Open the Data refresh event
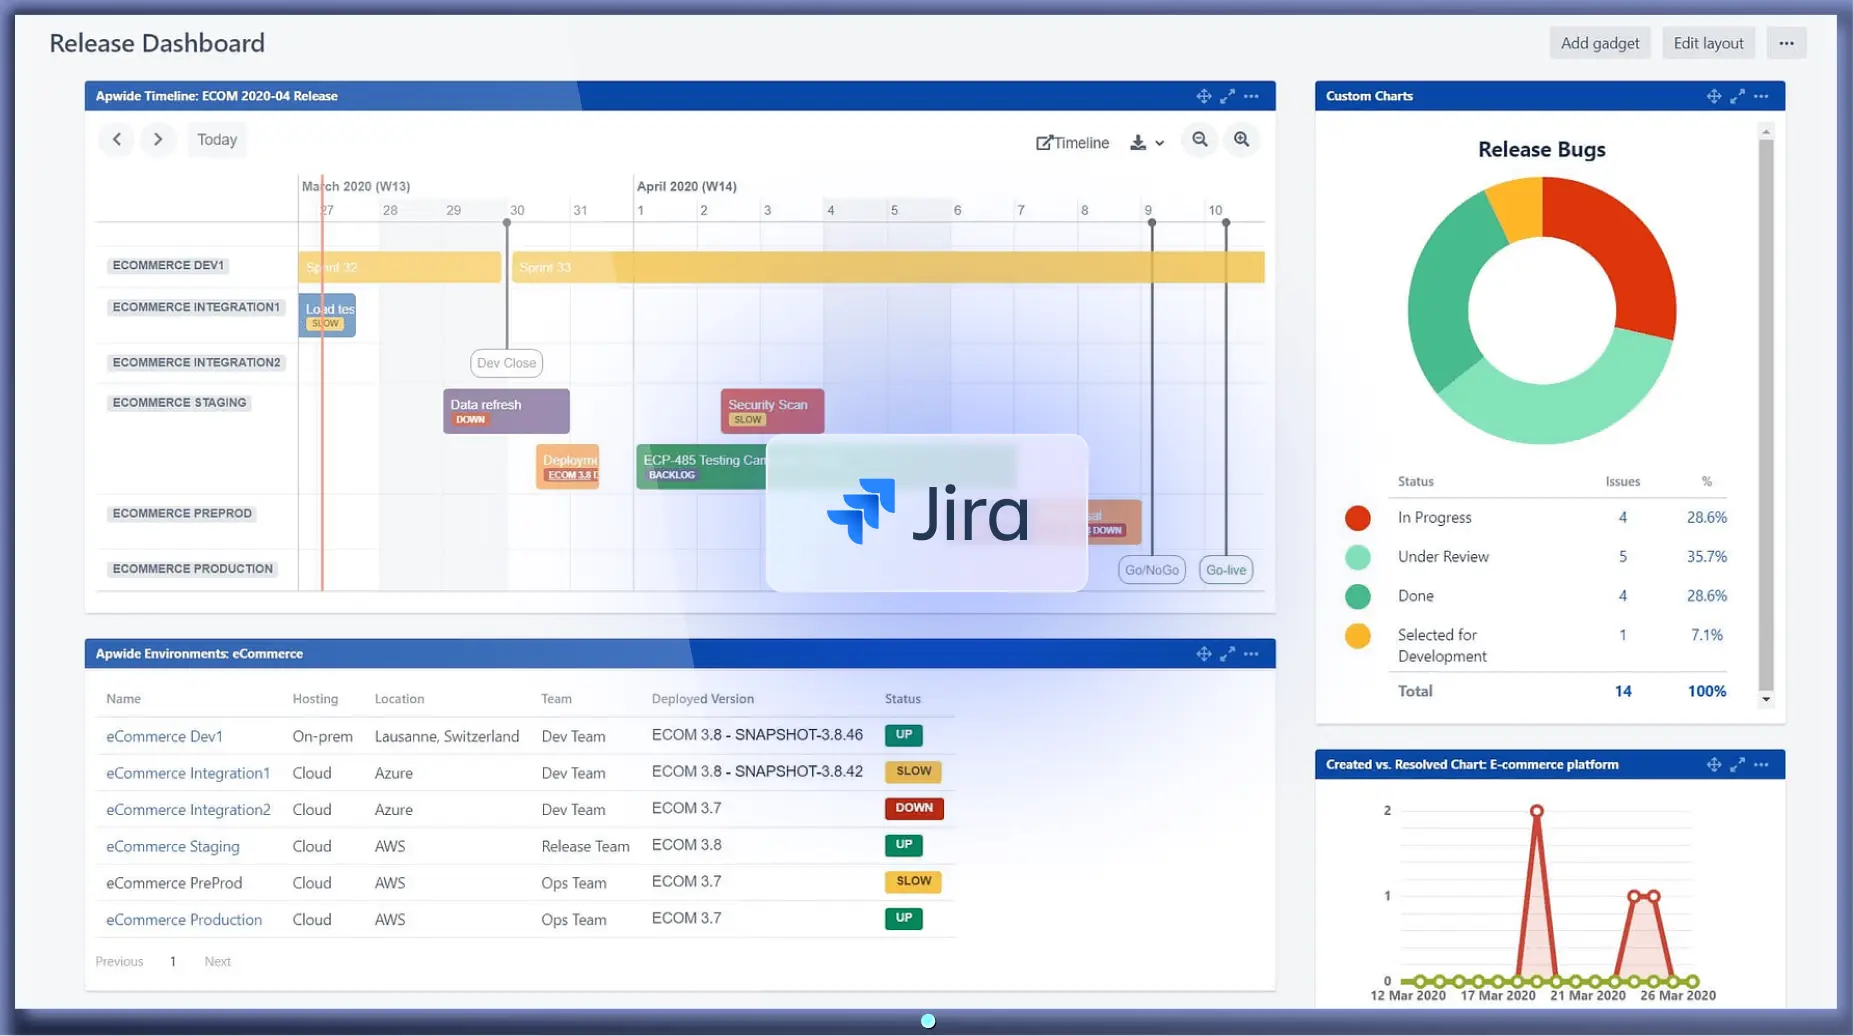The height and width of the screenshot is (1036, 1853). coord(506,411)
